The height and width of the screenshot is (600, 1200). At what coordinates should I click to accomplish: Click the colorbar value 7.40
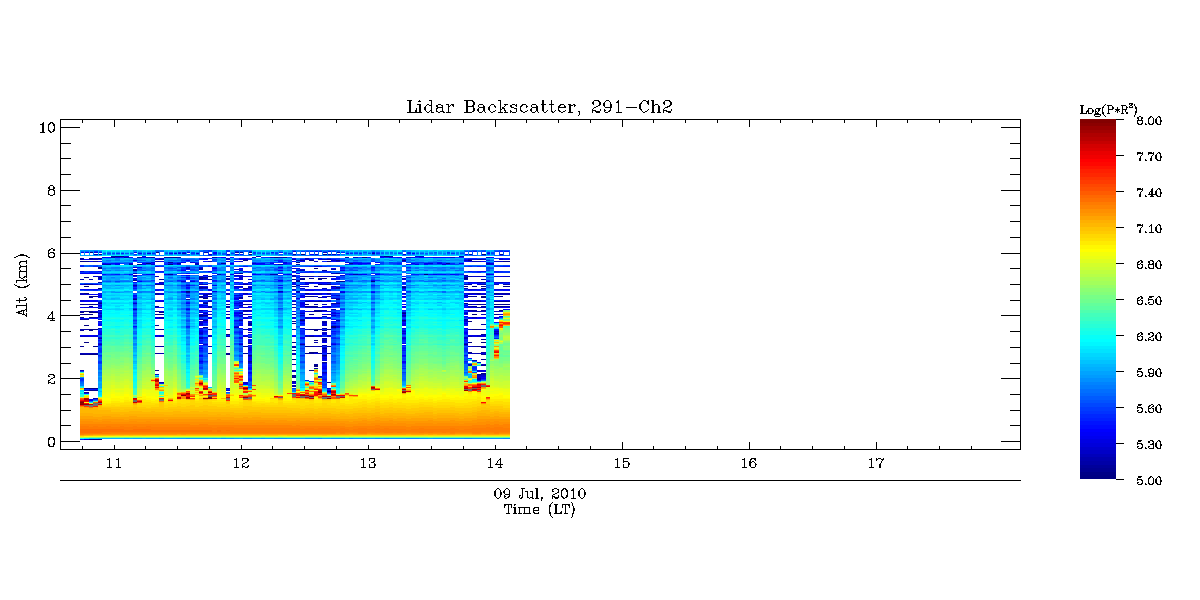[x=1150, y=193]
